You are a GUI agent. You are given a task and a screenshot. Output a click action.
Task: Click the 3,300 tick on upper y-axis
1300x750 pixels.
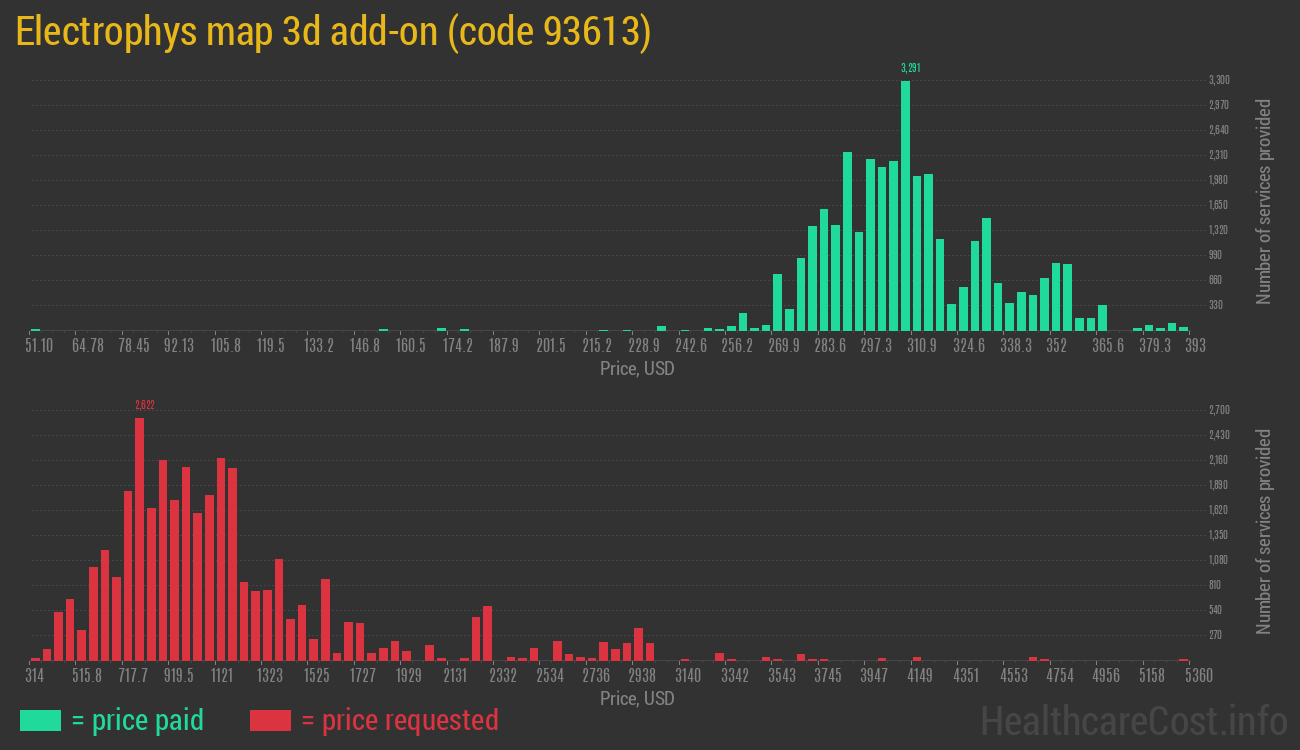[x=1219, y=80]
